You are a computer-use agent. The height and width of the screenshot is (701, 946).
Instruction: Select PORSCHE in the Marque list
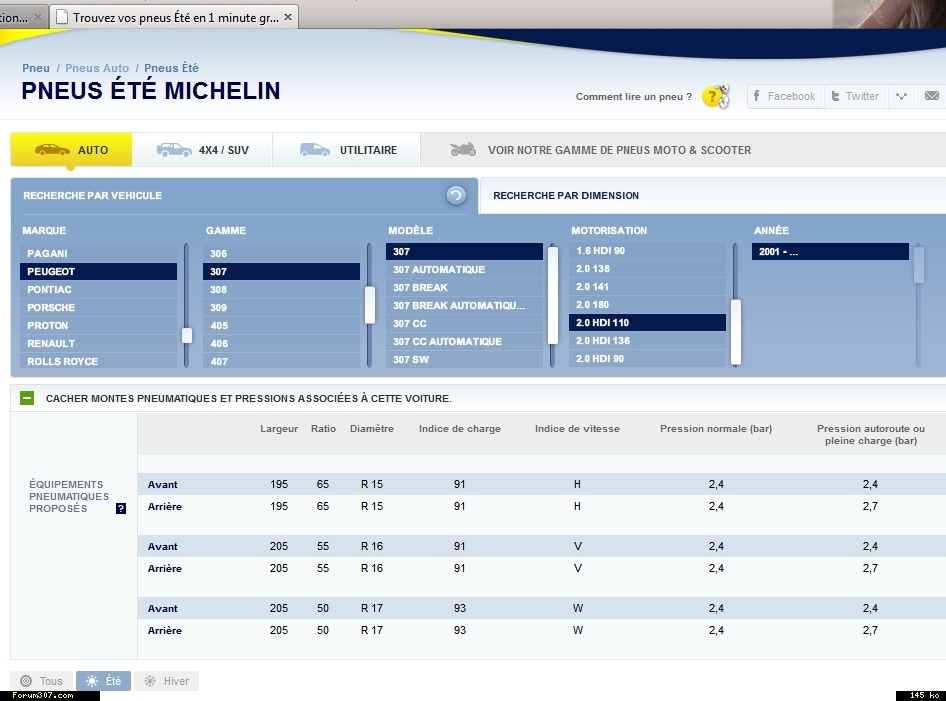click(x=98, y=308)
